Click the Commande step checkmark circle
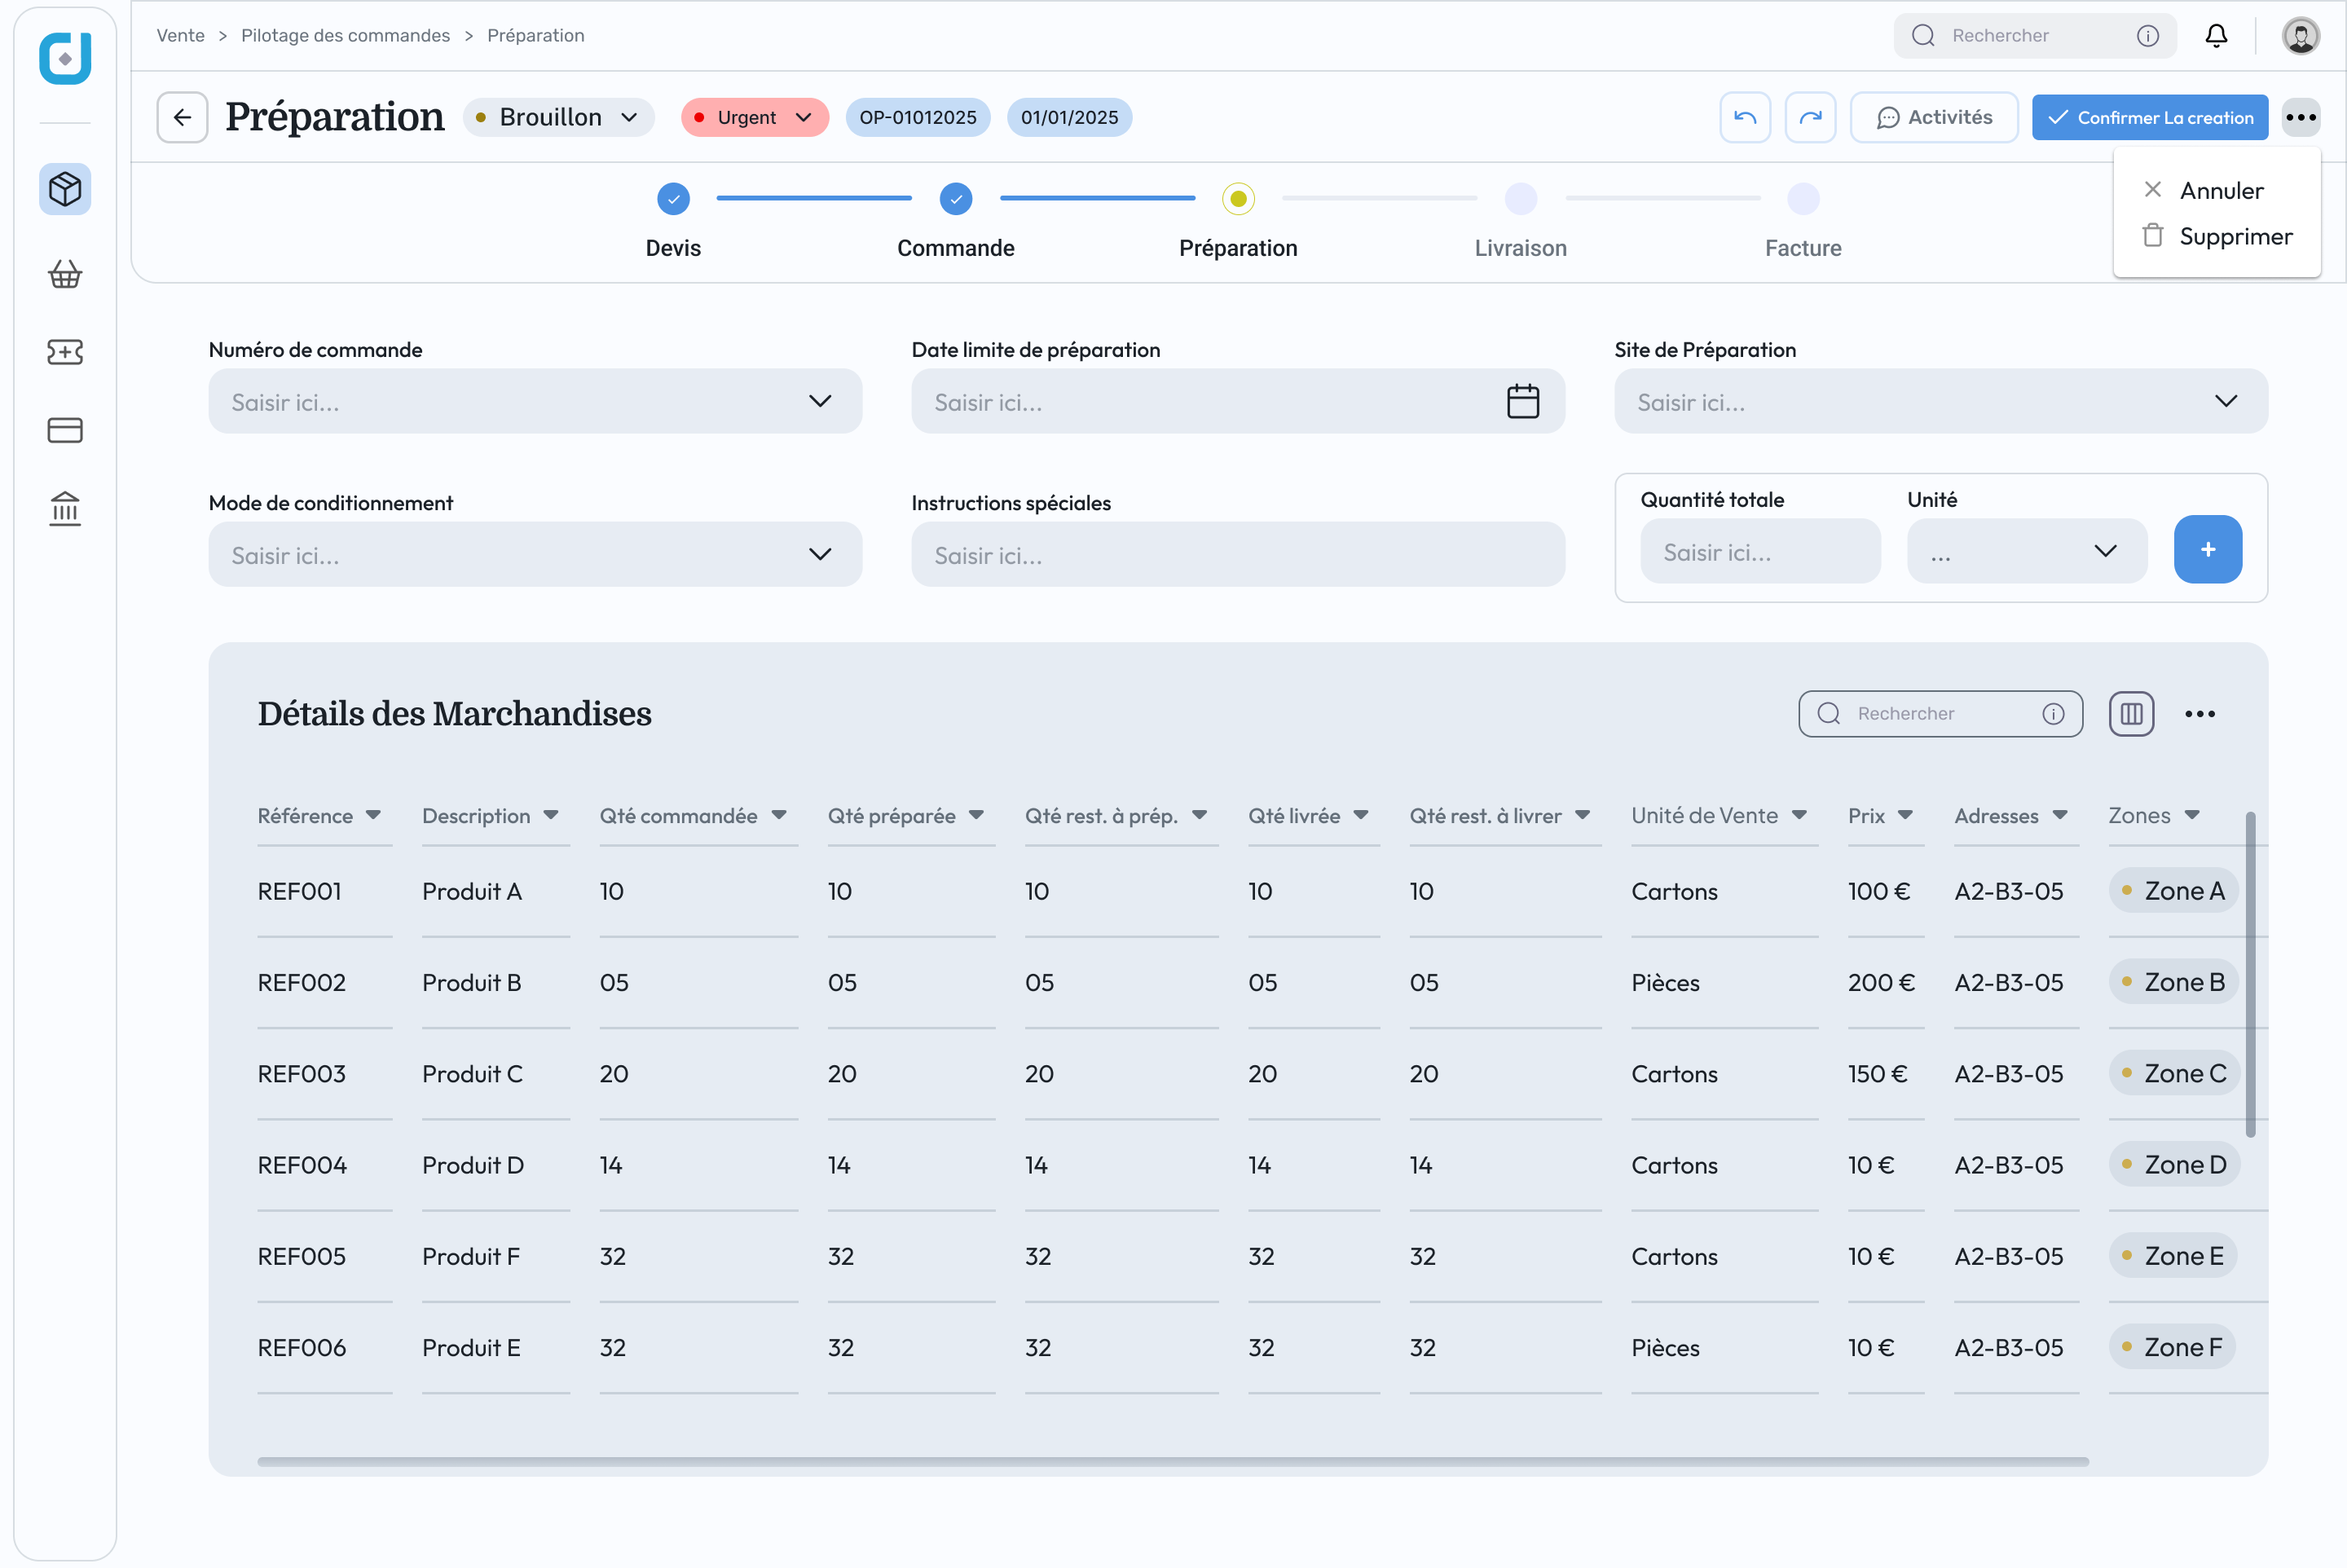The image size is (2347, 1568). (x=956, y=199)
